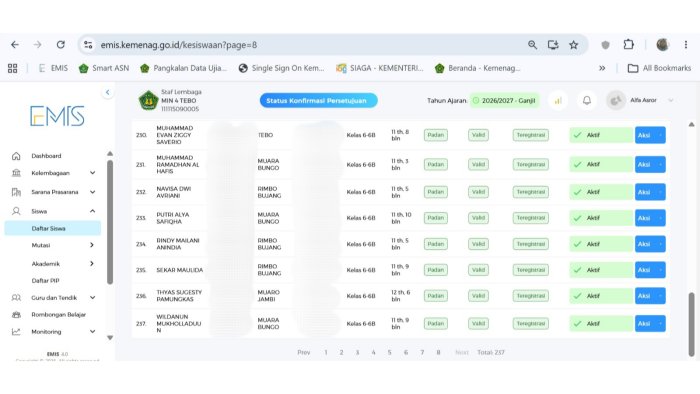Collapse the Siswa sidebar menu
Screen dimensions: 700x394
[54, 211]
